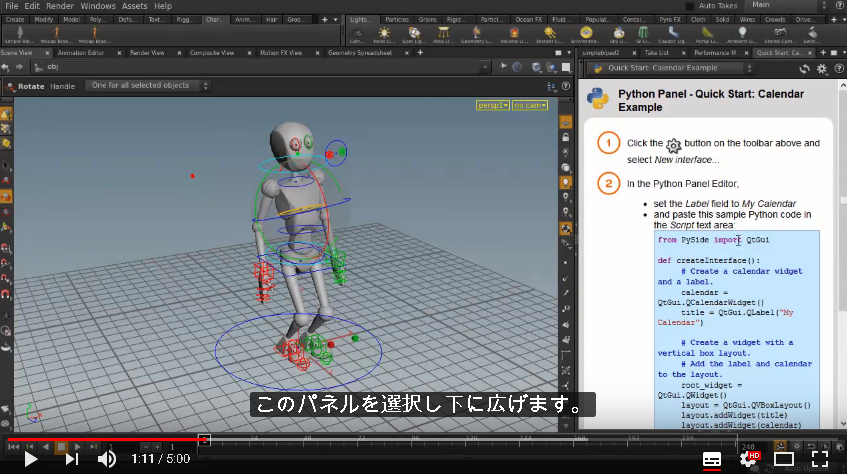
Task: Click the red video progress bar
Action: point(105,439)
